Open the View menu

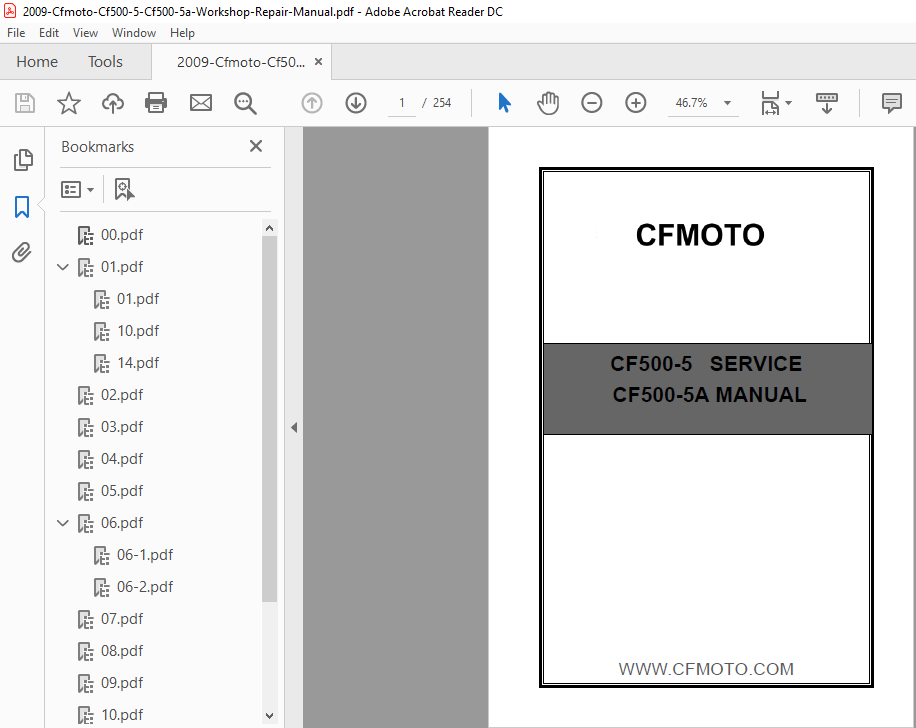click(x=85, y=33)
